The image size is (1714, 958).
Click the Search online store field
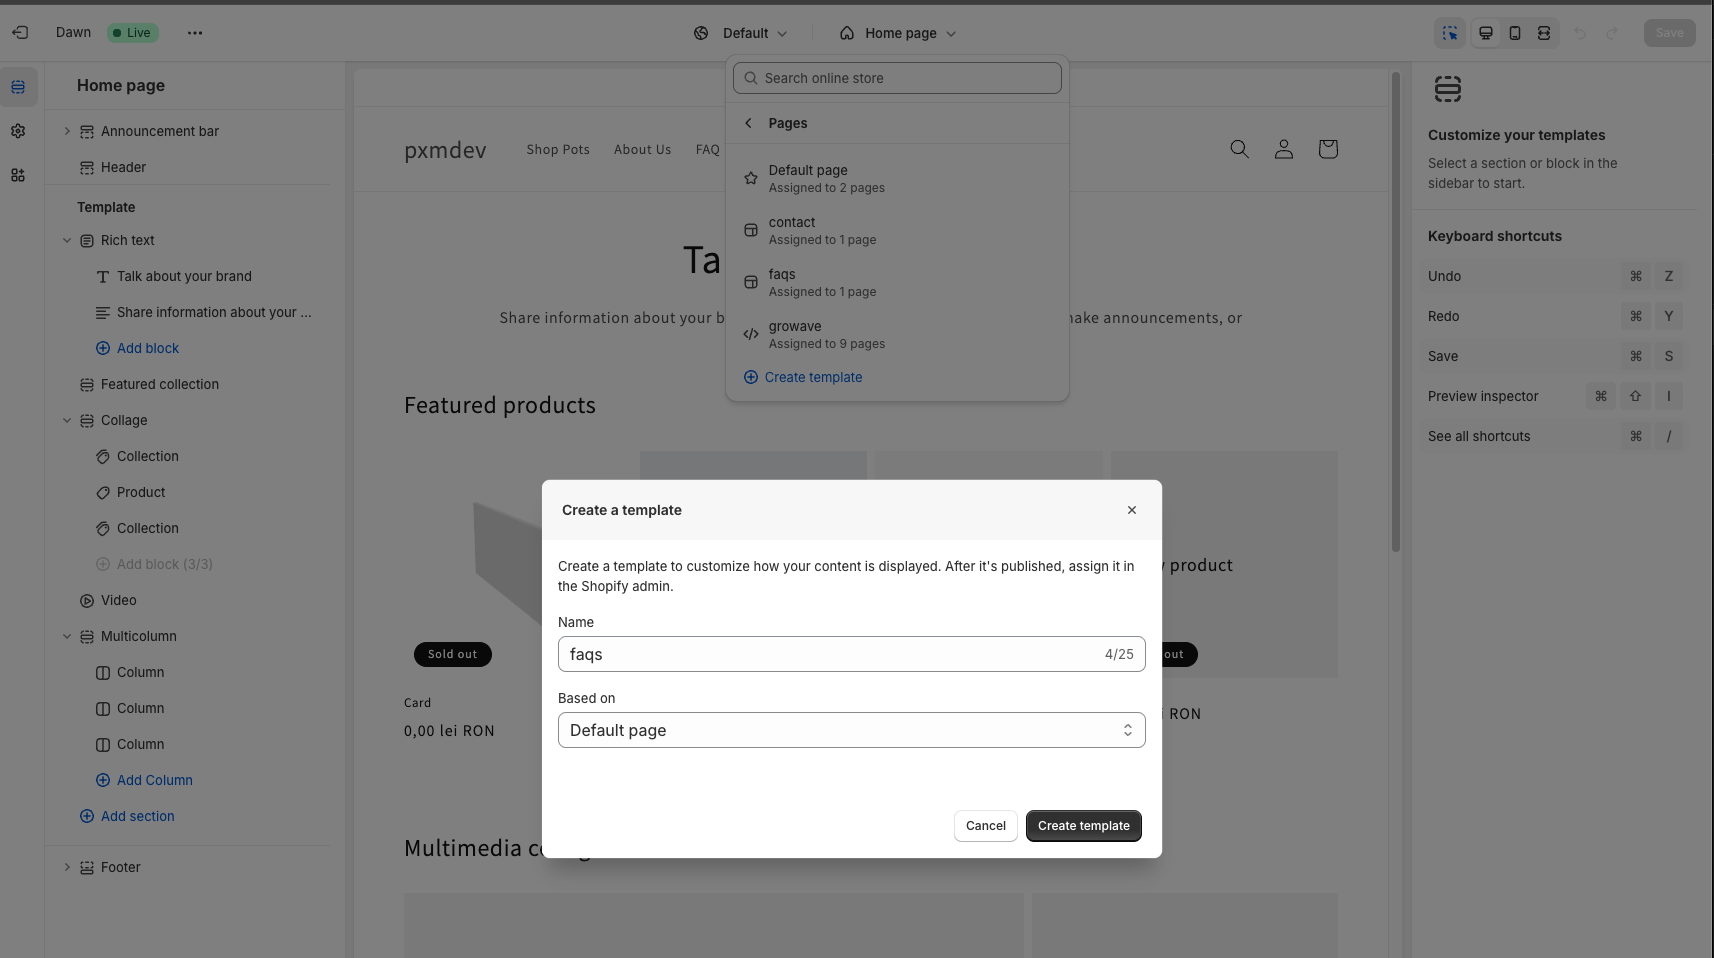897,78
